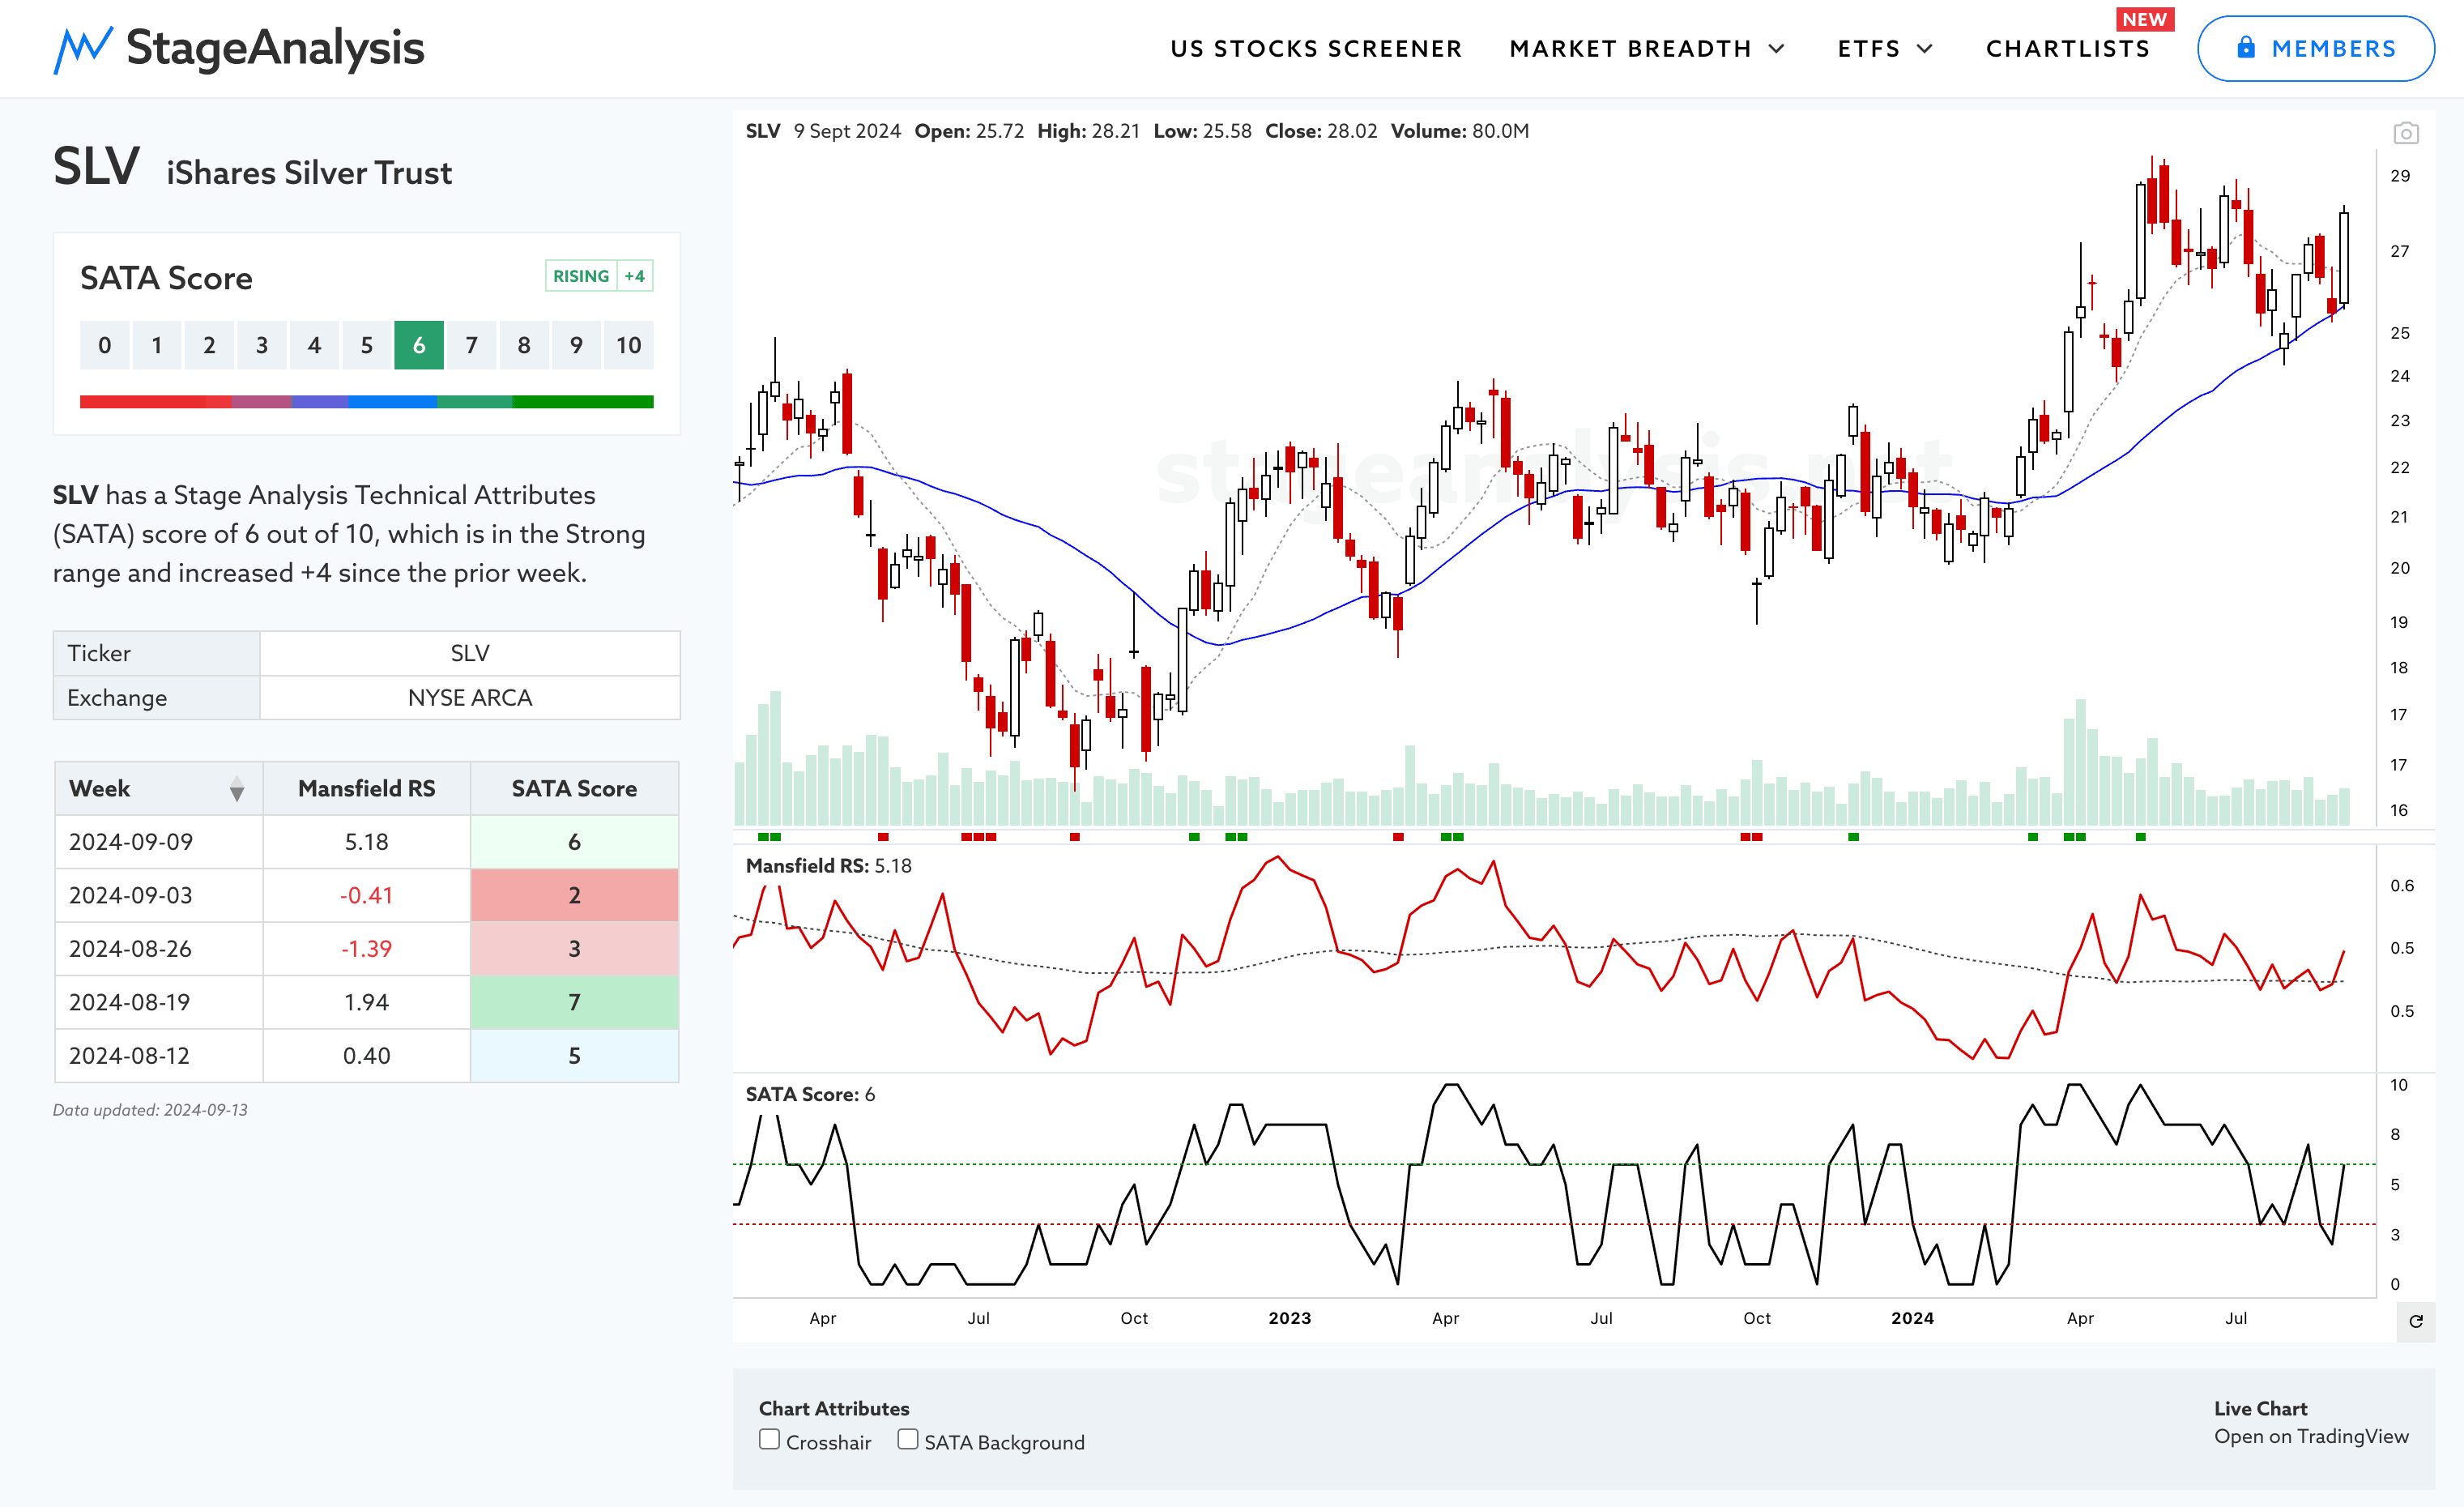Click the 2024-08-19 week cell

point(159,1002)
